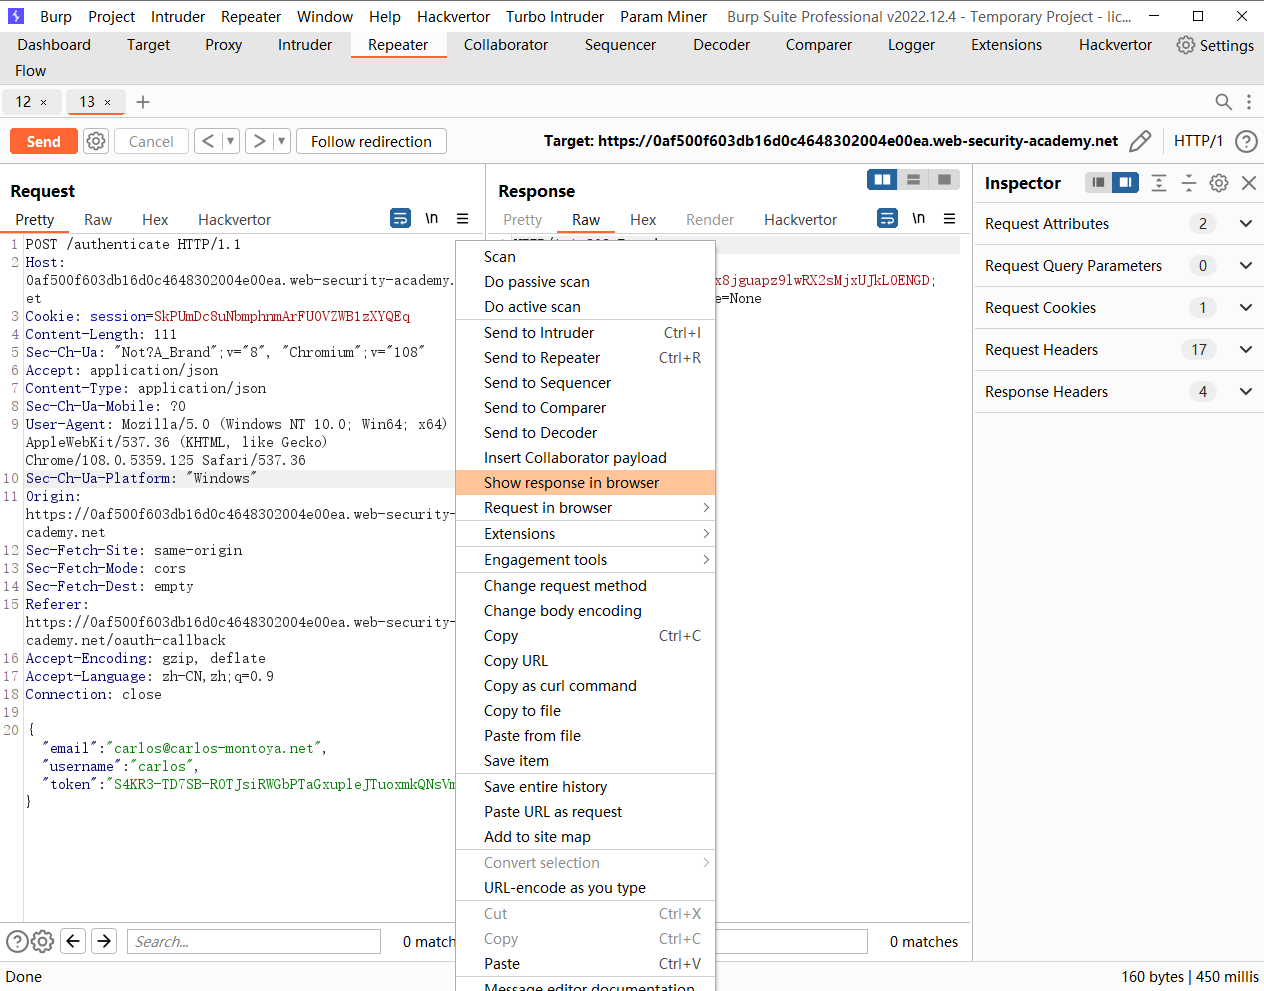Open bottom-left help question mark icon
Viewport: 1264px width, 991px height.
(17, 940)
